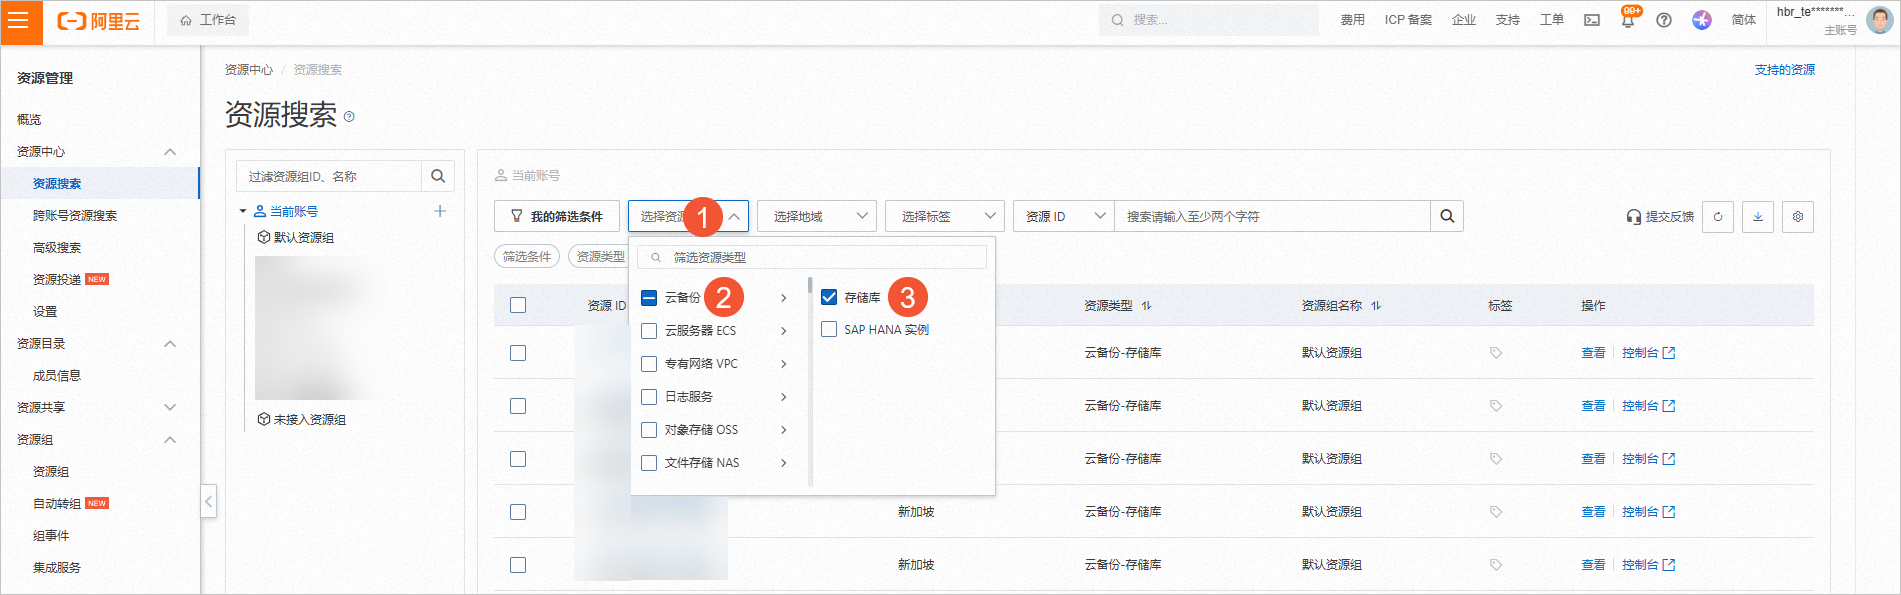
Task: Click the top search box
Action: (1208, 20)
